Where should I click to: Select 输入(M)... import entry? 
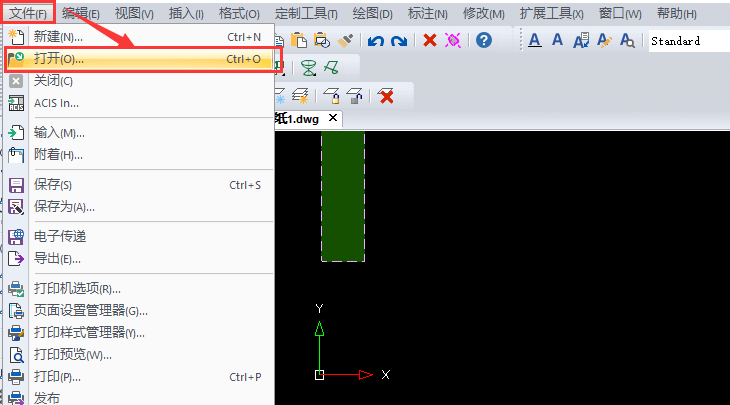click(139, 133)
